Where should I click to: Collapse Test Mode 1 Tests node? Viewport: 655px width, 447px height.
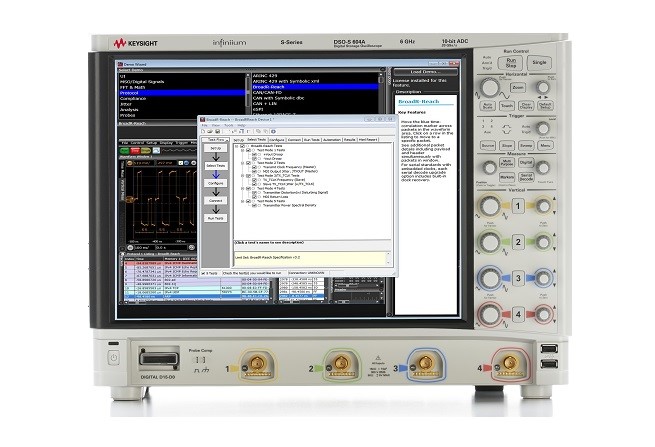243,150
